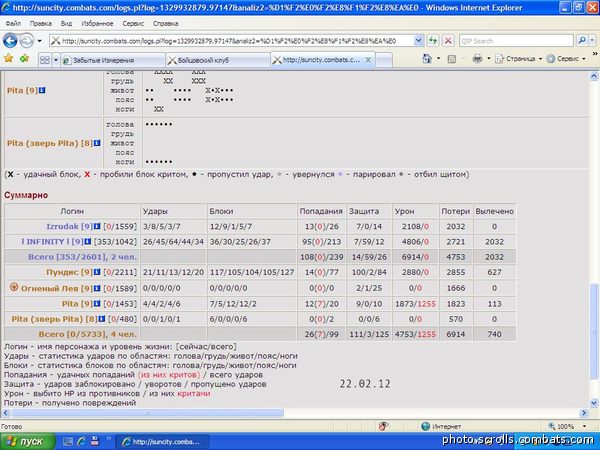Open the Избранное menu
600x450 pixels.
(x=97, y=23)
